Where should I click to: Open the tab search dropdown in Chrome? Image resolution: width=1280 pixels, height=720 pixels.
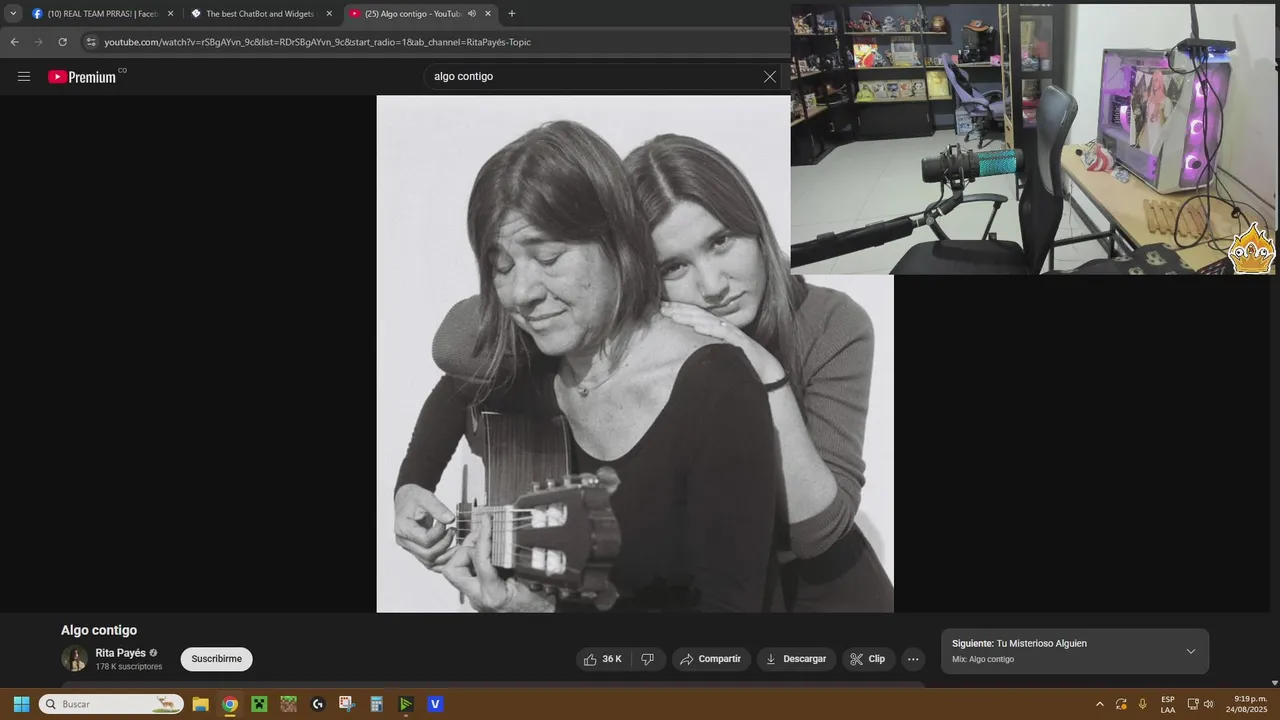click(x=13, y=14)
